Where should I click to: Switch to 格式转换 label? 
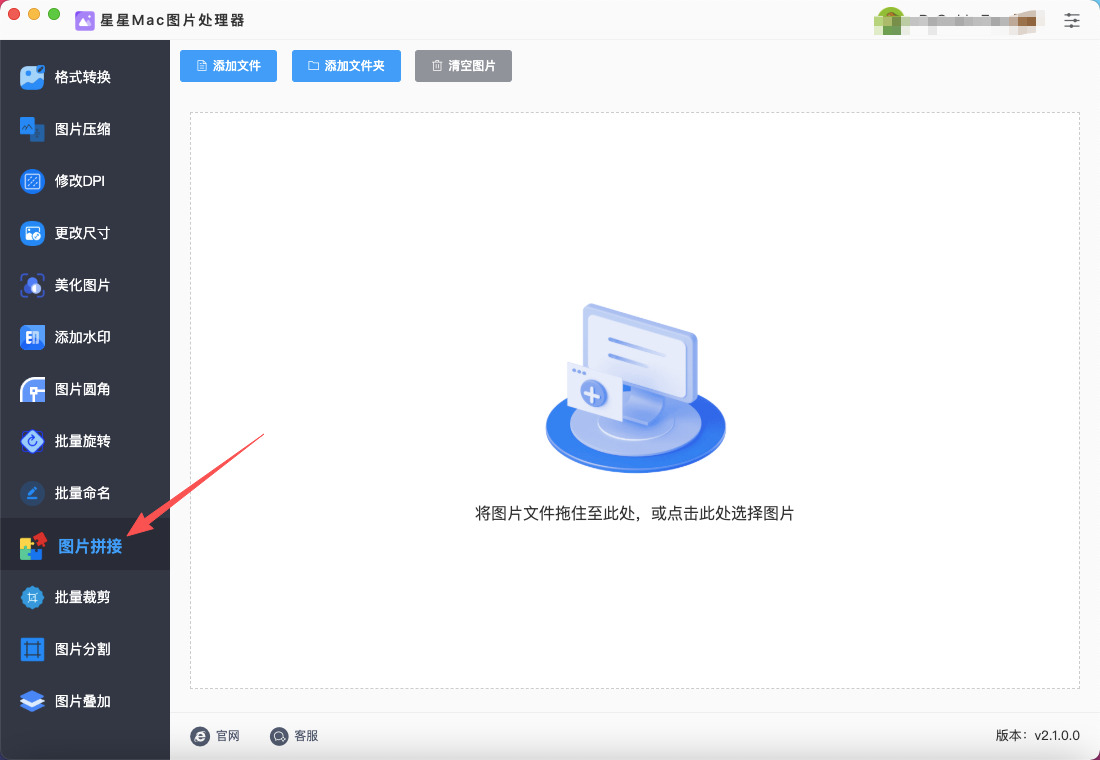click(83, 77)
